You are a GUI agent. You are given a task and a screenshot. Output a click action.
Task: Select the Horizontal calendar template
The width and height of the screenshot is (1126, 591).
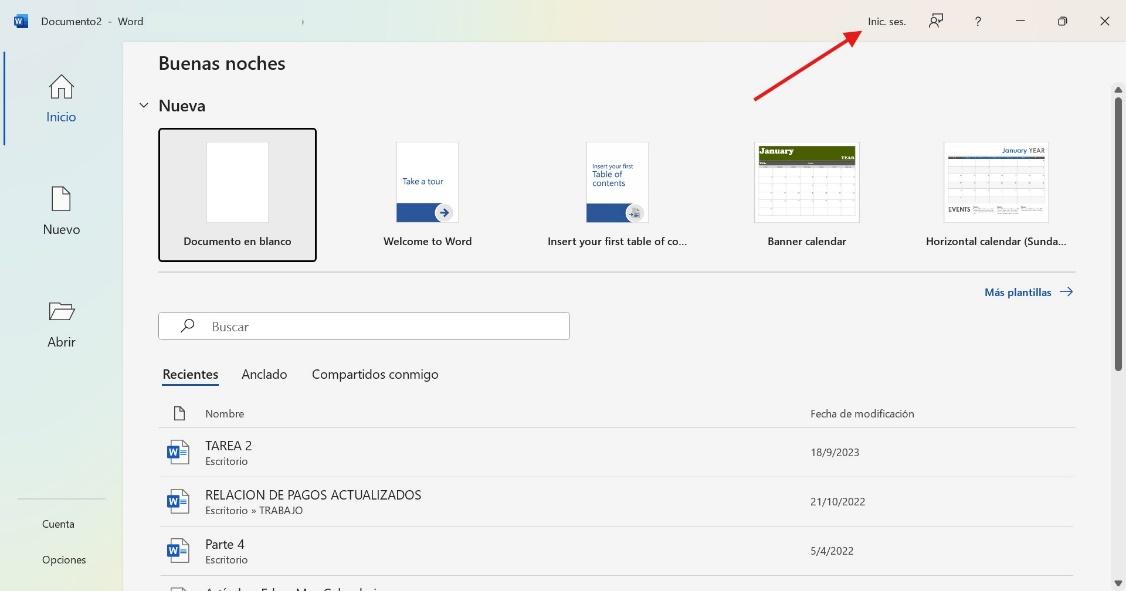pyautogui.click(x=996, y=195)
